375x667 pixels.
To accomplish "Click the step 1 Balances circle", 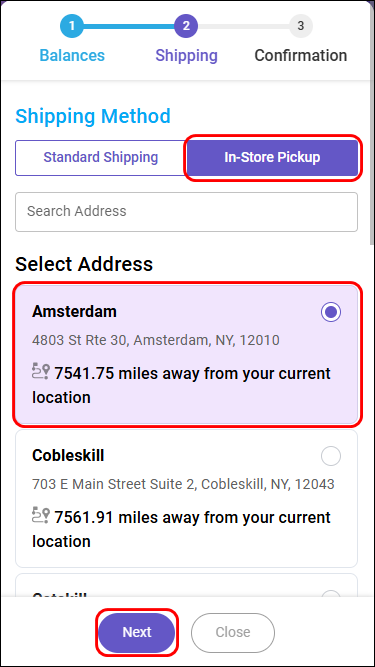I will pos(71,26).
